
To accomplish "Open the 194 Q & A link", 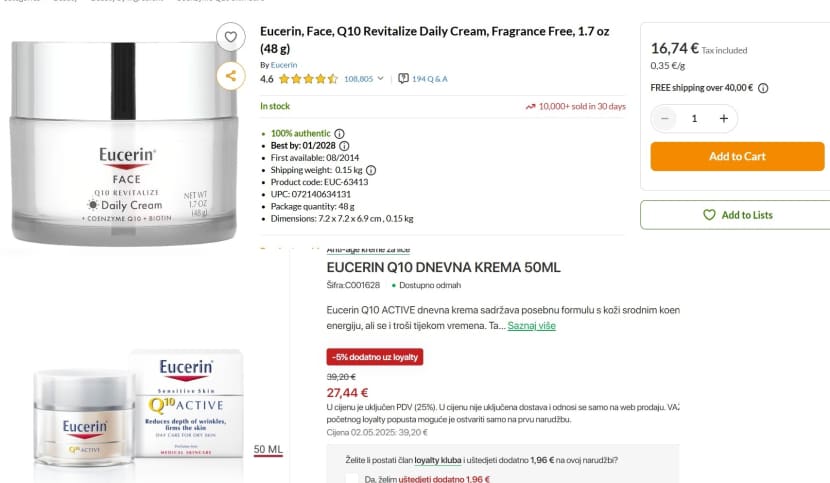I will pyautogui.click(x=430, y=79).
